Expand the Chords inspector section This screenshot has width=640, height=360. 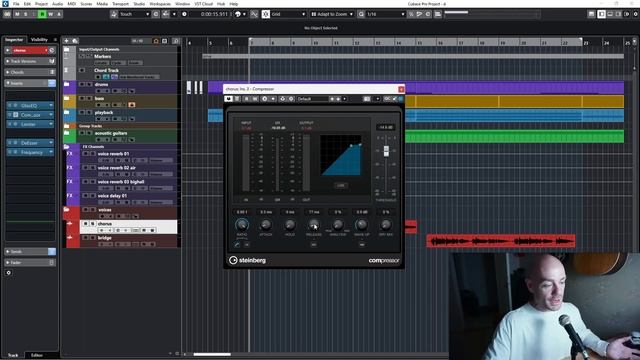(30, 72)
